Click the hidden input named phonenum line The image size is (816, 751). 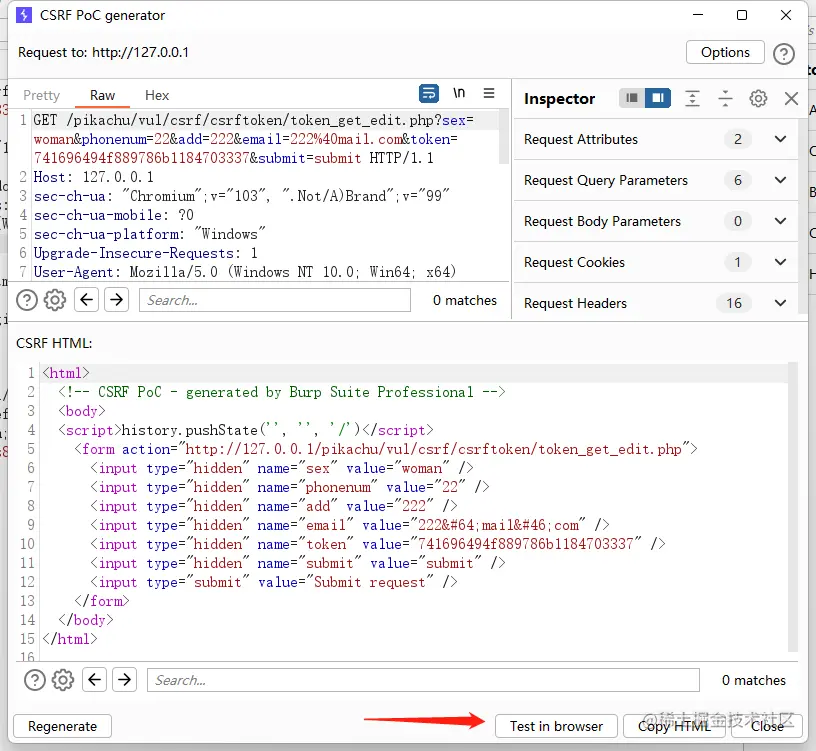[289, 487]
